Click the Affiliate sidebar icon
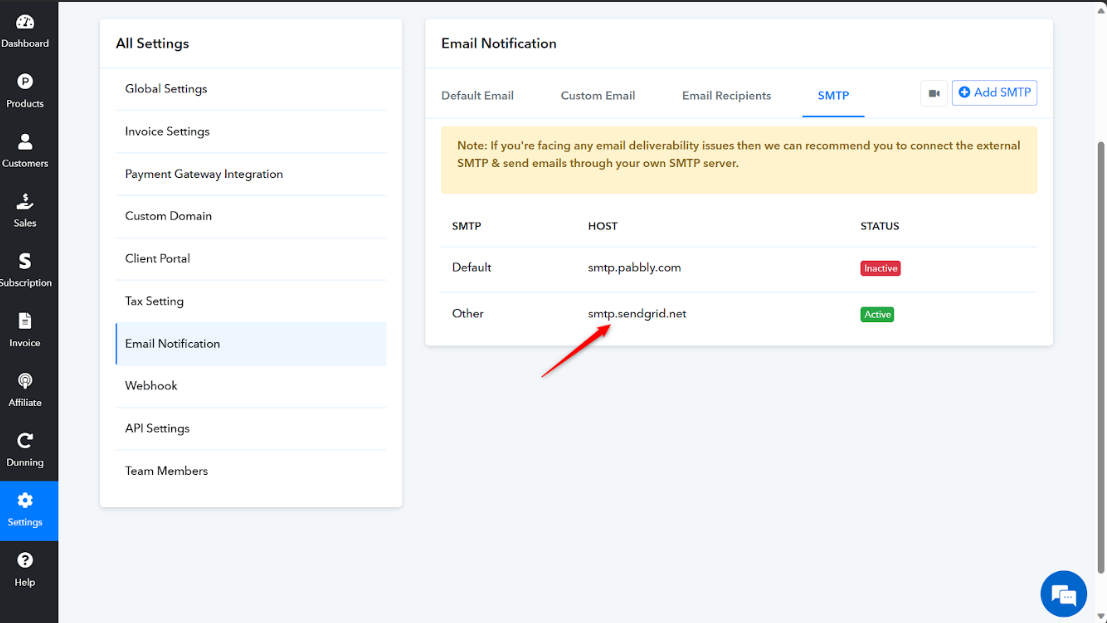Image resolution: width=1107 pixels, height=623 pixels. (x=25, y=381)
